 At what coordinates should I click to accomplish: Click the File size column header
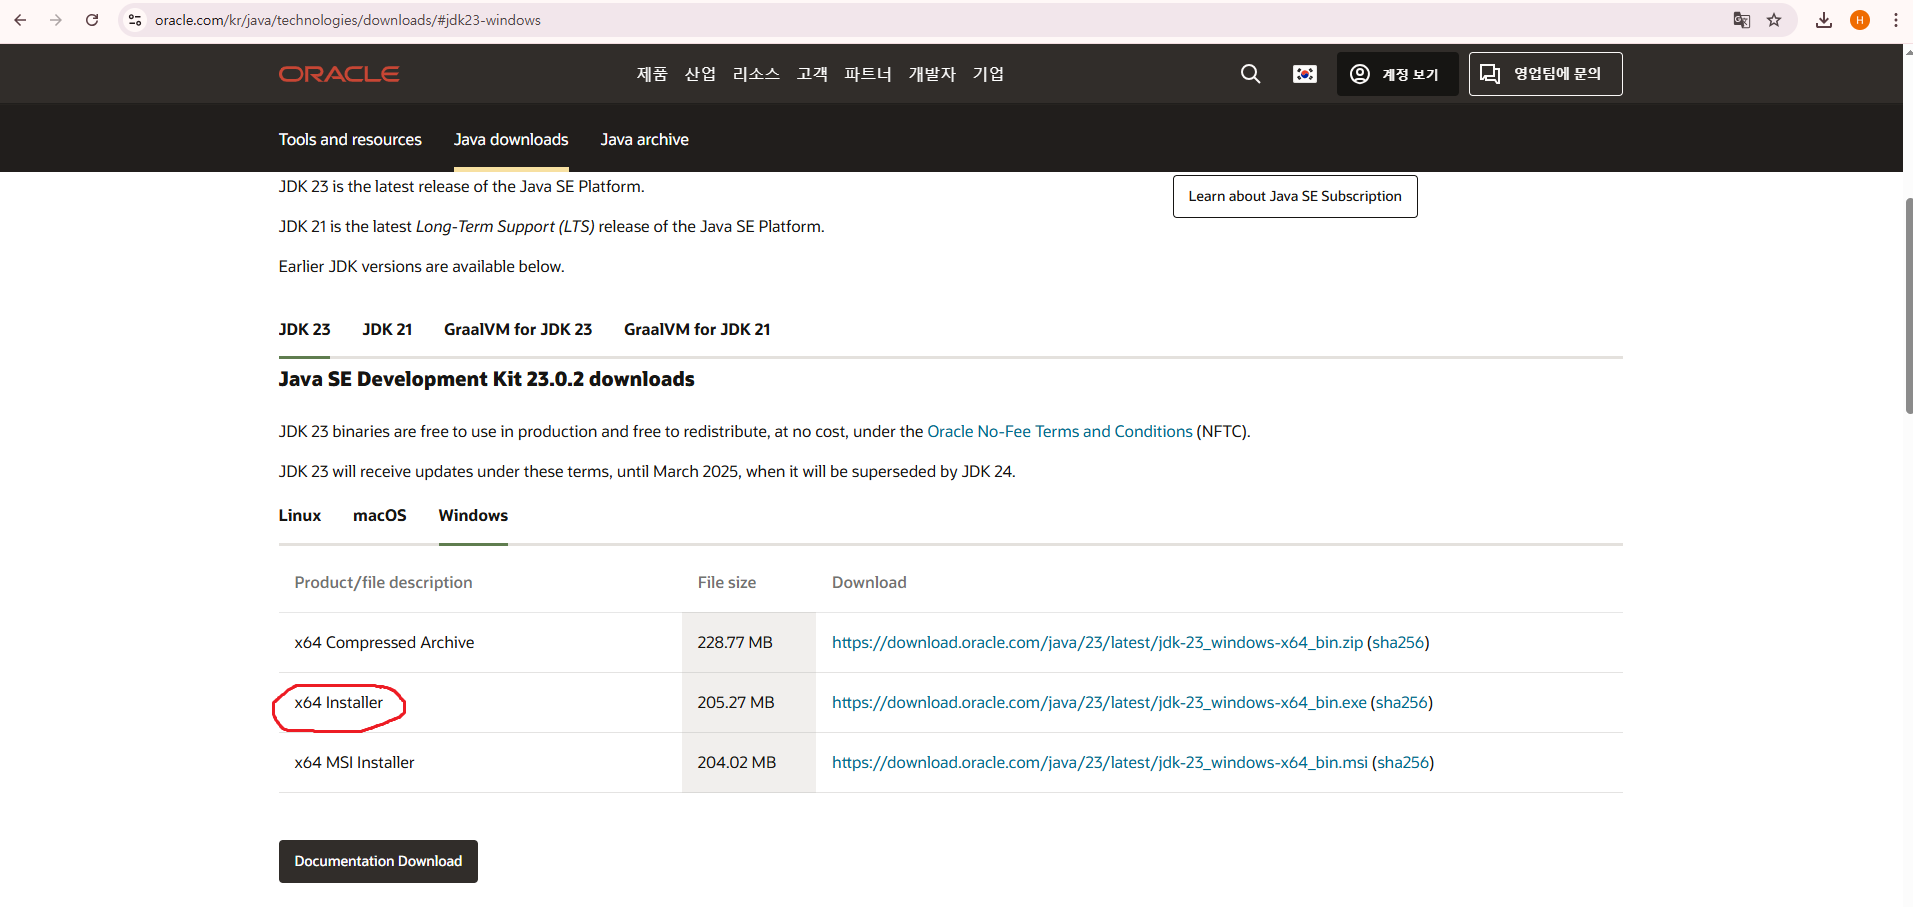point(727,583)
